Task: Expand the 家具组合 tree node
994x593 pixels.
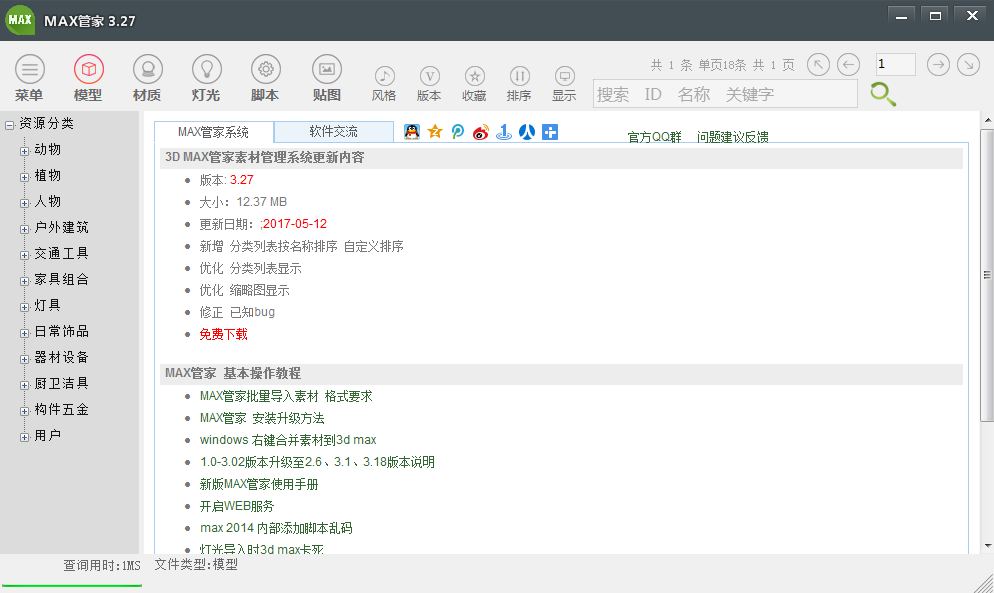Action: [25, 280]
